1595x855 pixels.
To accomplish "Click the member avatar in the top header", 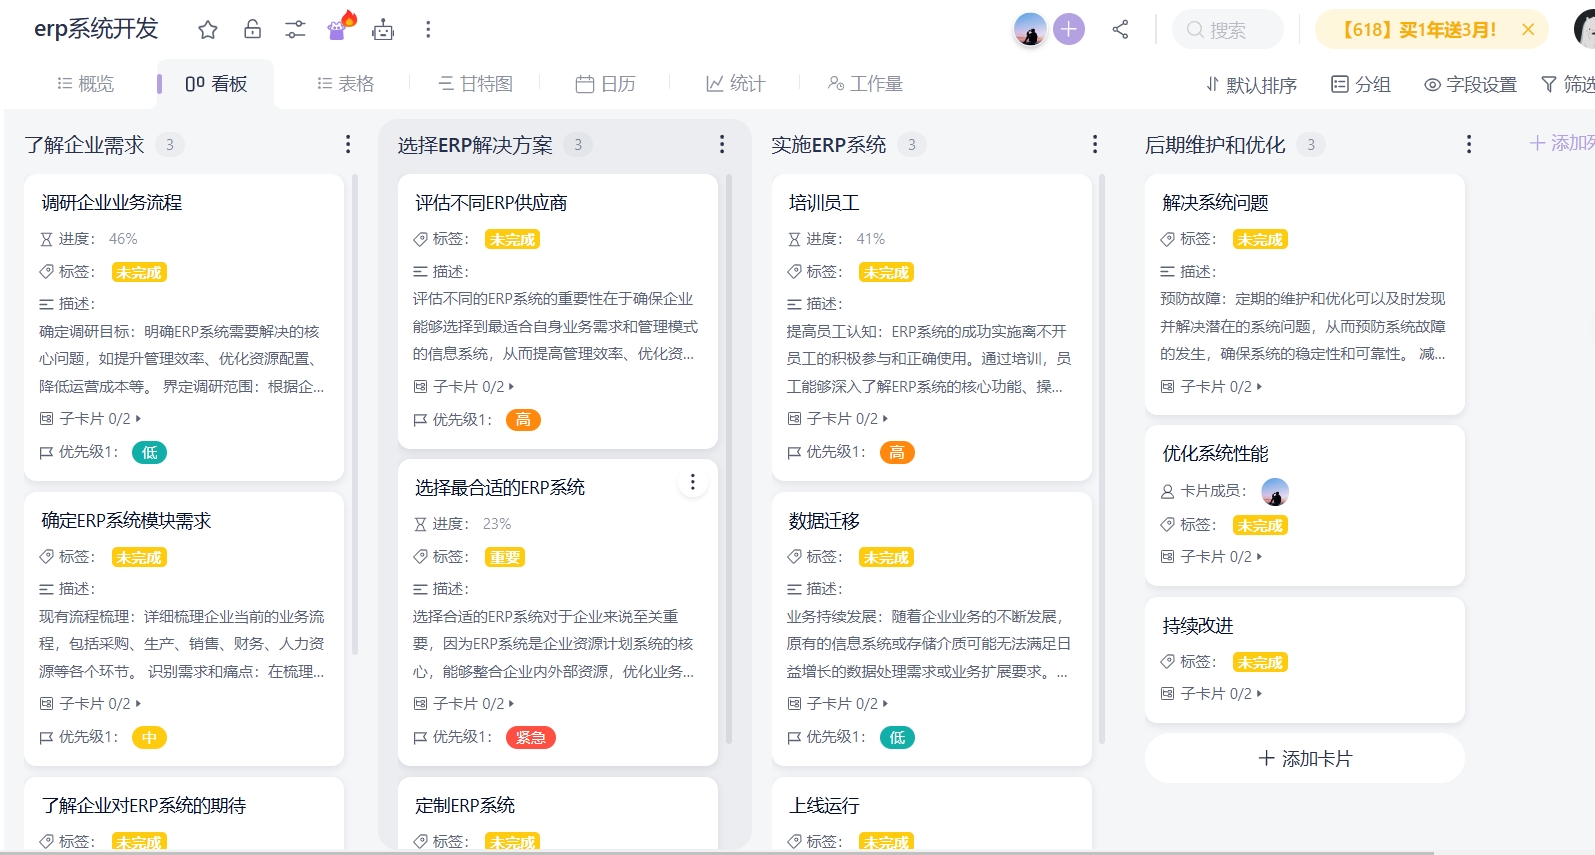I will click(x=1030, y=30).
